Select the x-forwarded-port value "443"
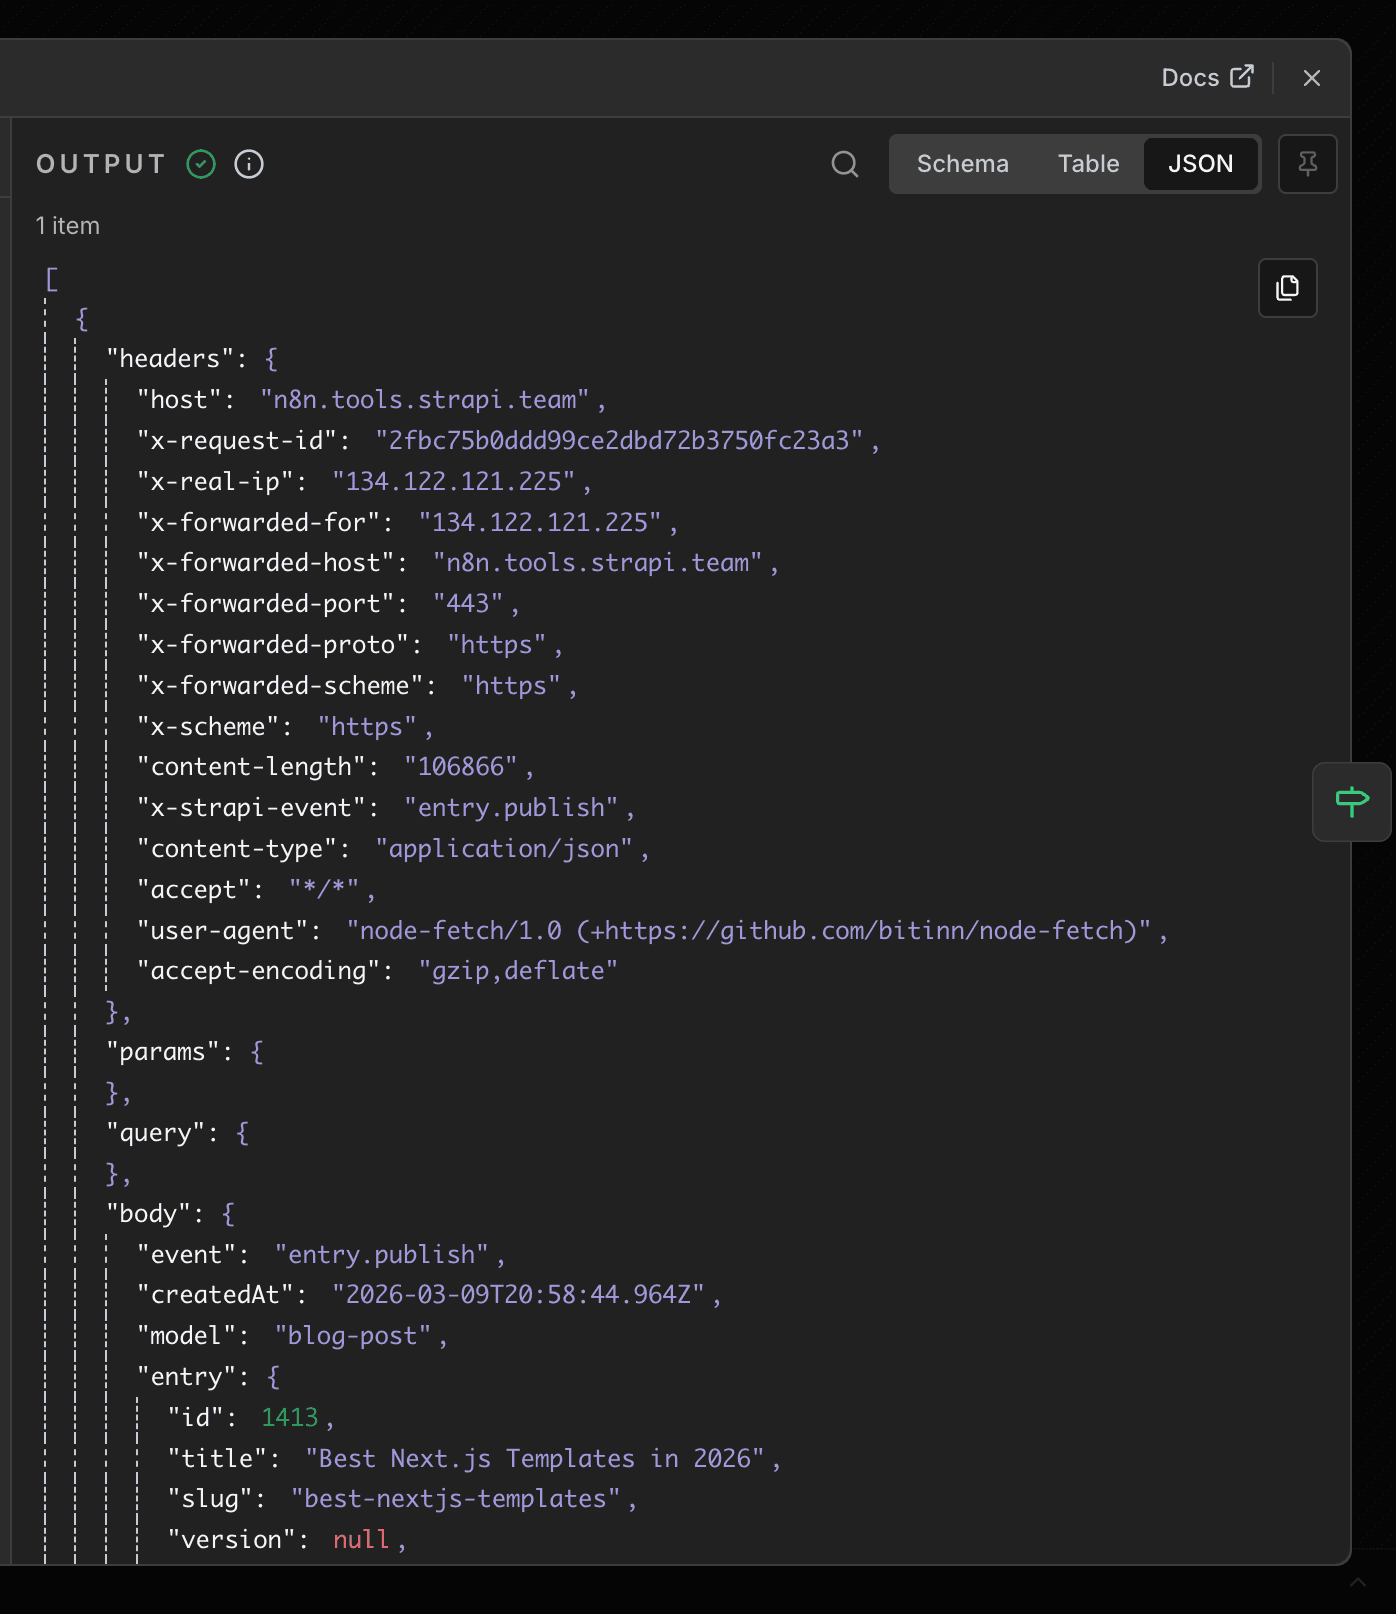Viewport: 1396px width, 1614px height. point(468,604)
